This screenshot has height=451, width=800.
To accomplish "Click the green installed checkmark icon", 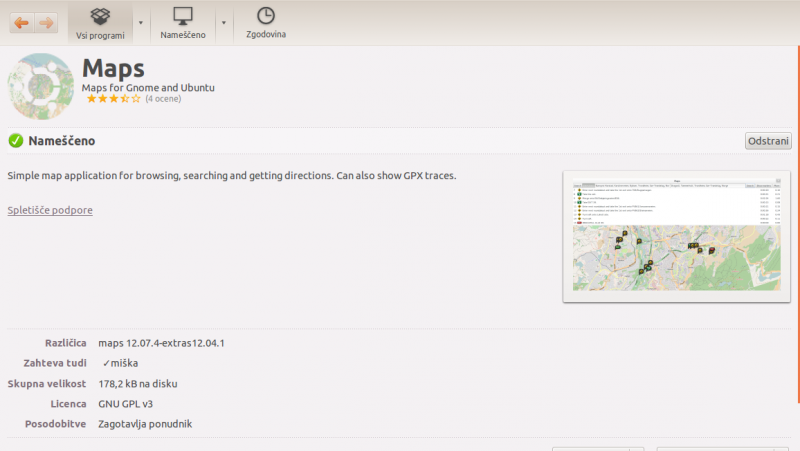I will pyautogui.click(x=16, y=141).
